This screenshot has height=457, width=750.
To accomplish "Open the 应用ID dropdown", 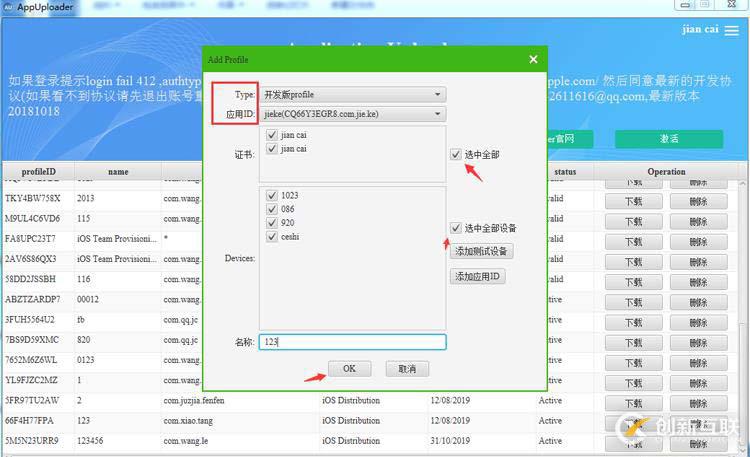I will (x=353, y=114).
